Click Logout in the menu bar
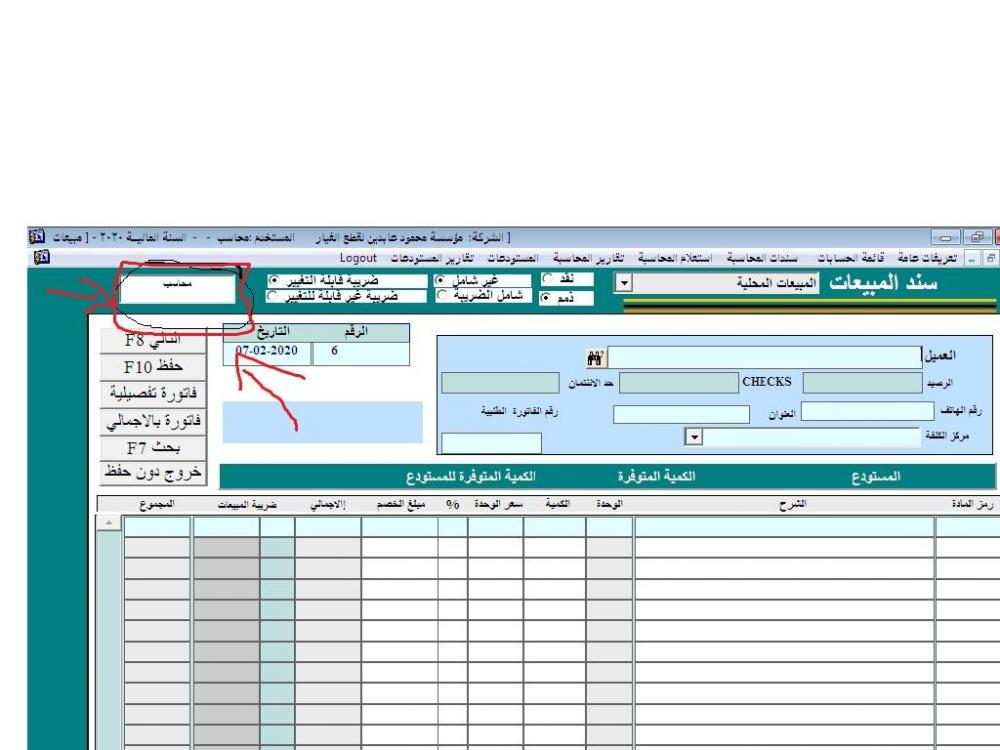 point(358,258)
